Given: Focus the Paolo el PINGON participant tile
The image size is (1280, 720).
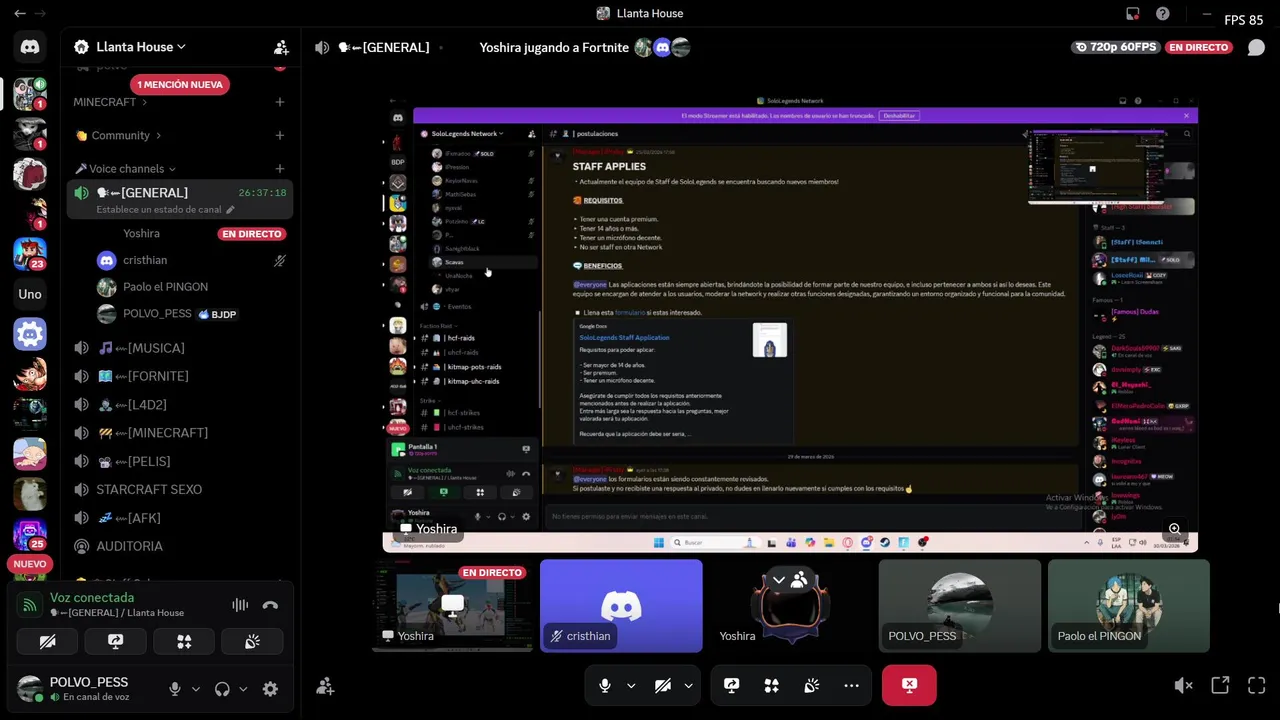Looking at the screenshot, I should (x=1128, y=606).
